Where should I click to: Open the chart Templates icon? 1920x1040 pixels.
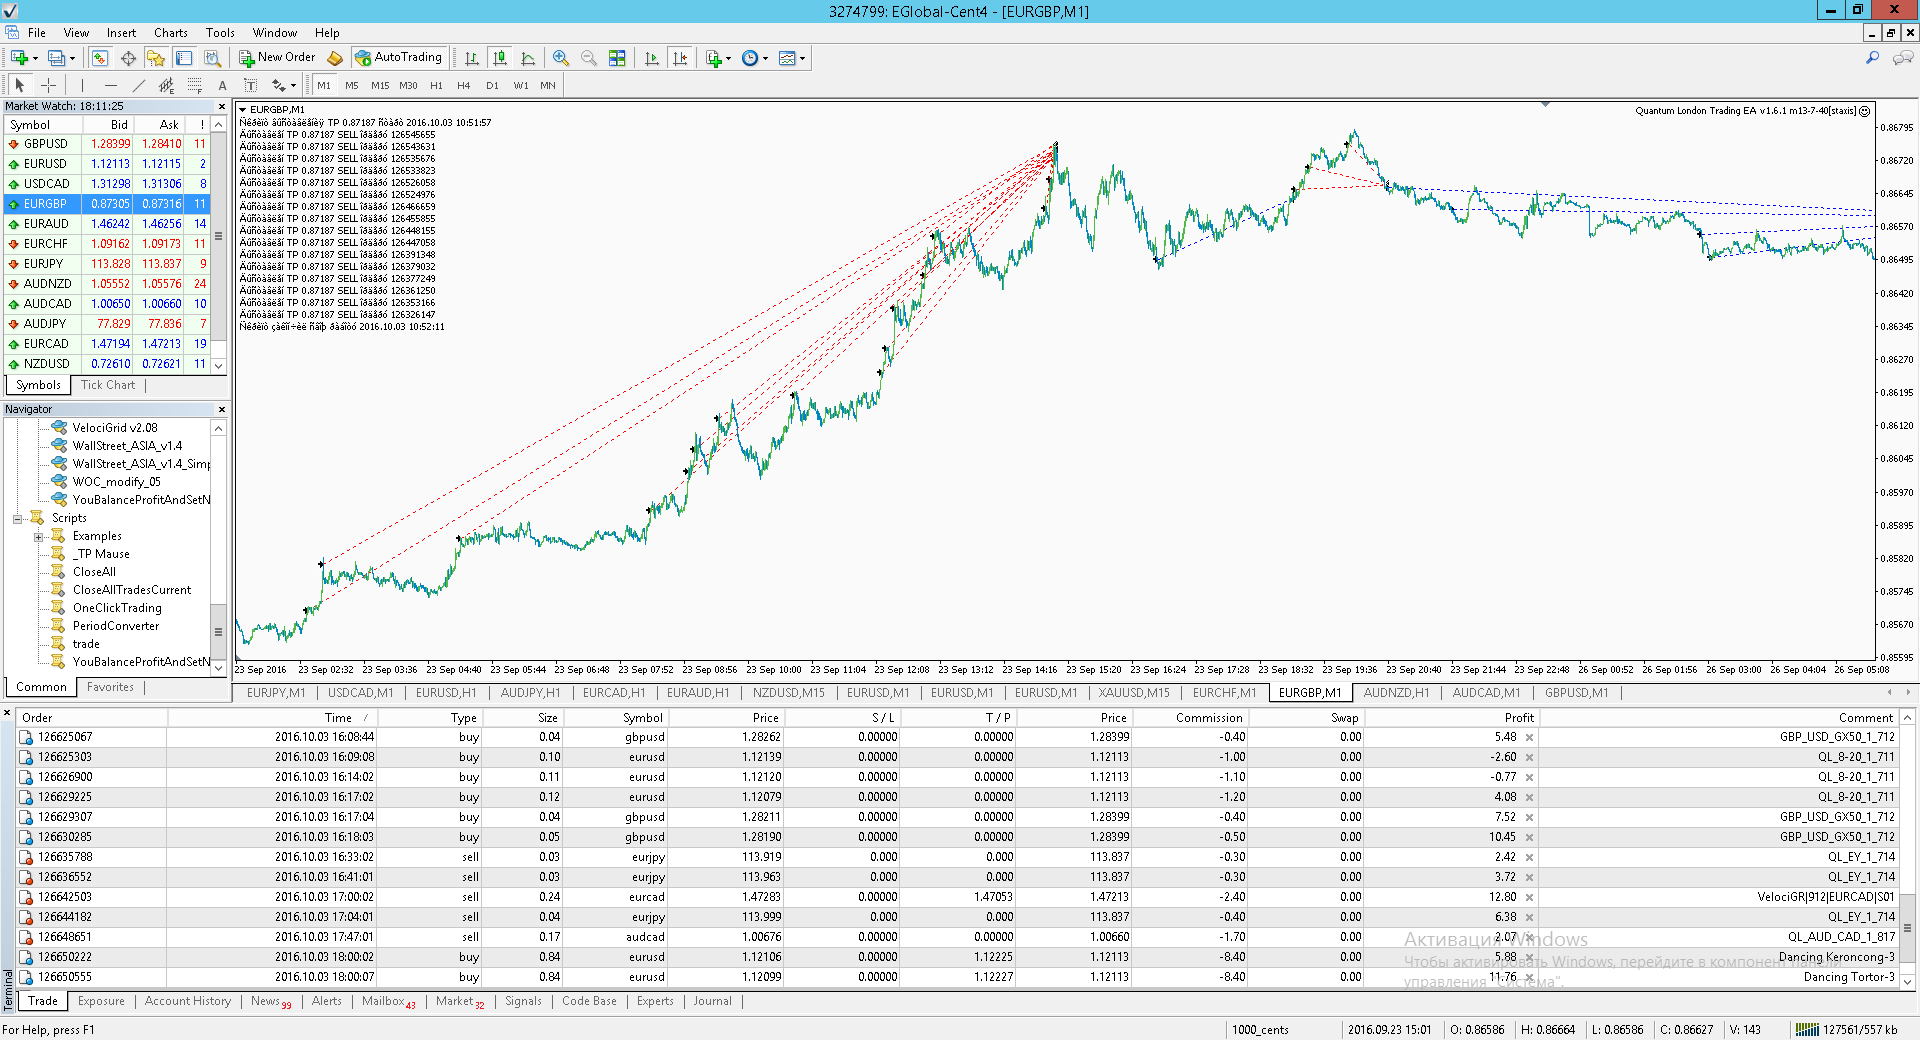tap(787, 58)
